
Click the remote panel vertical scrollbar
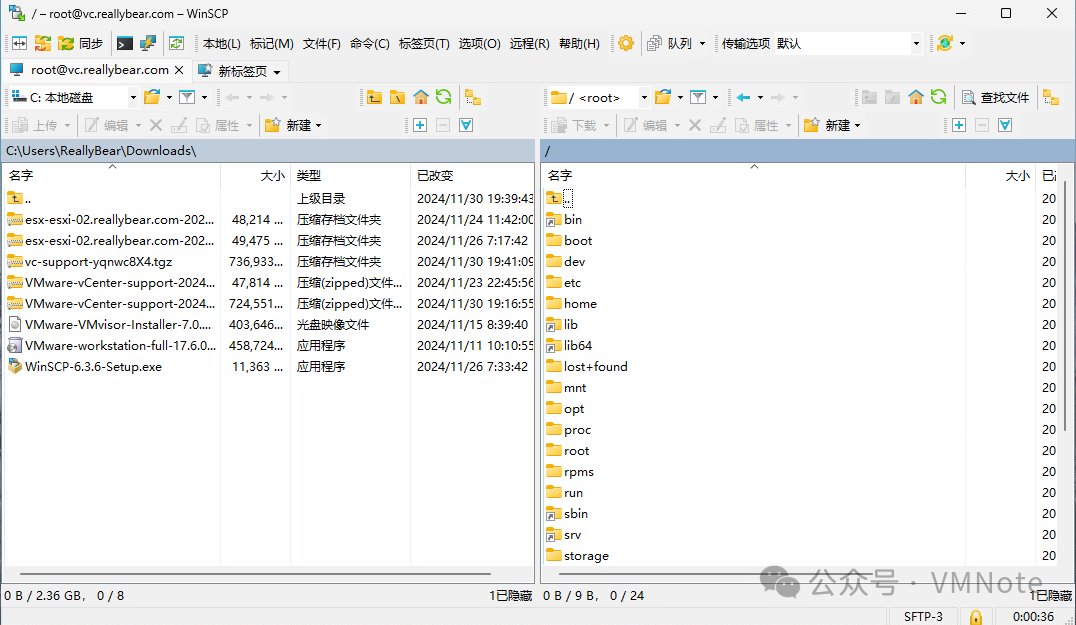coord(1065,306)
